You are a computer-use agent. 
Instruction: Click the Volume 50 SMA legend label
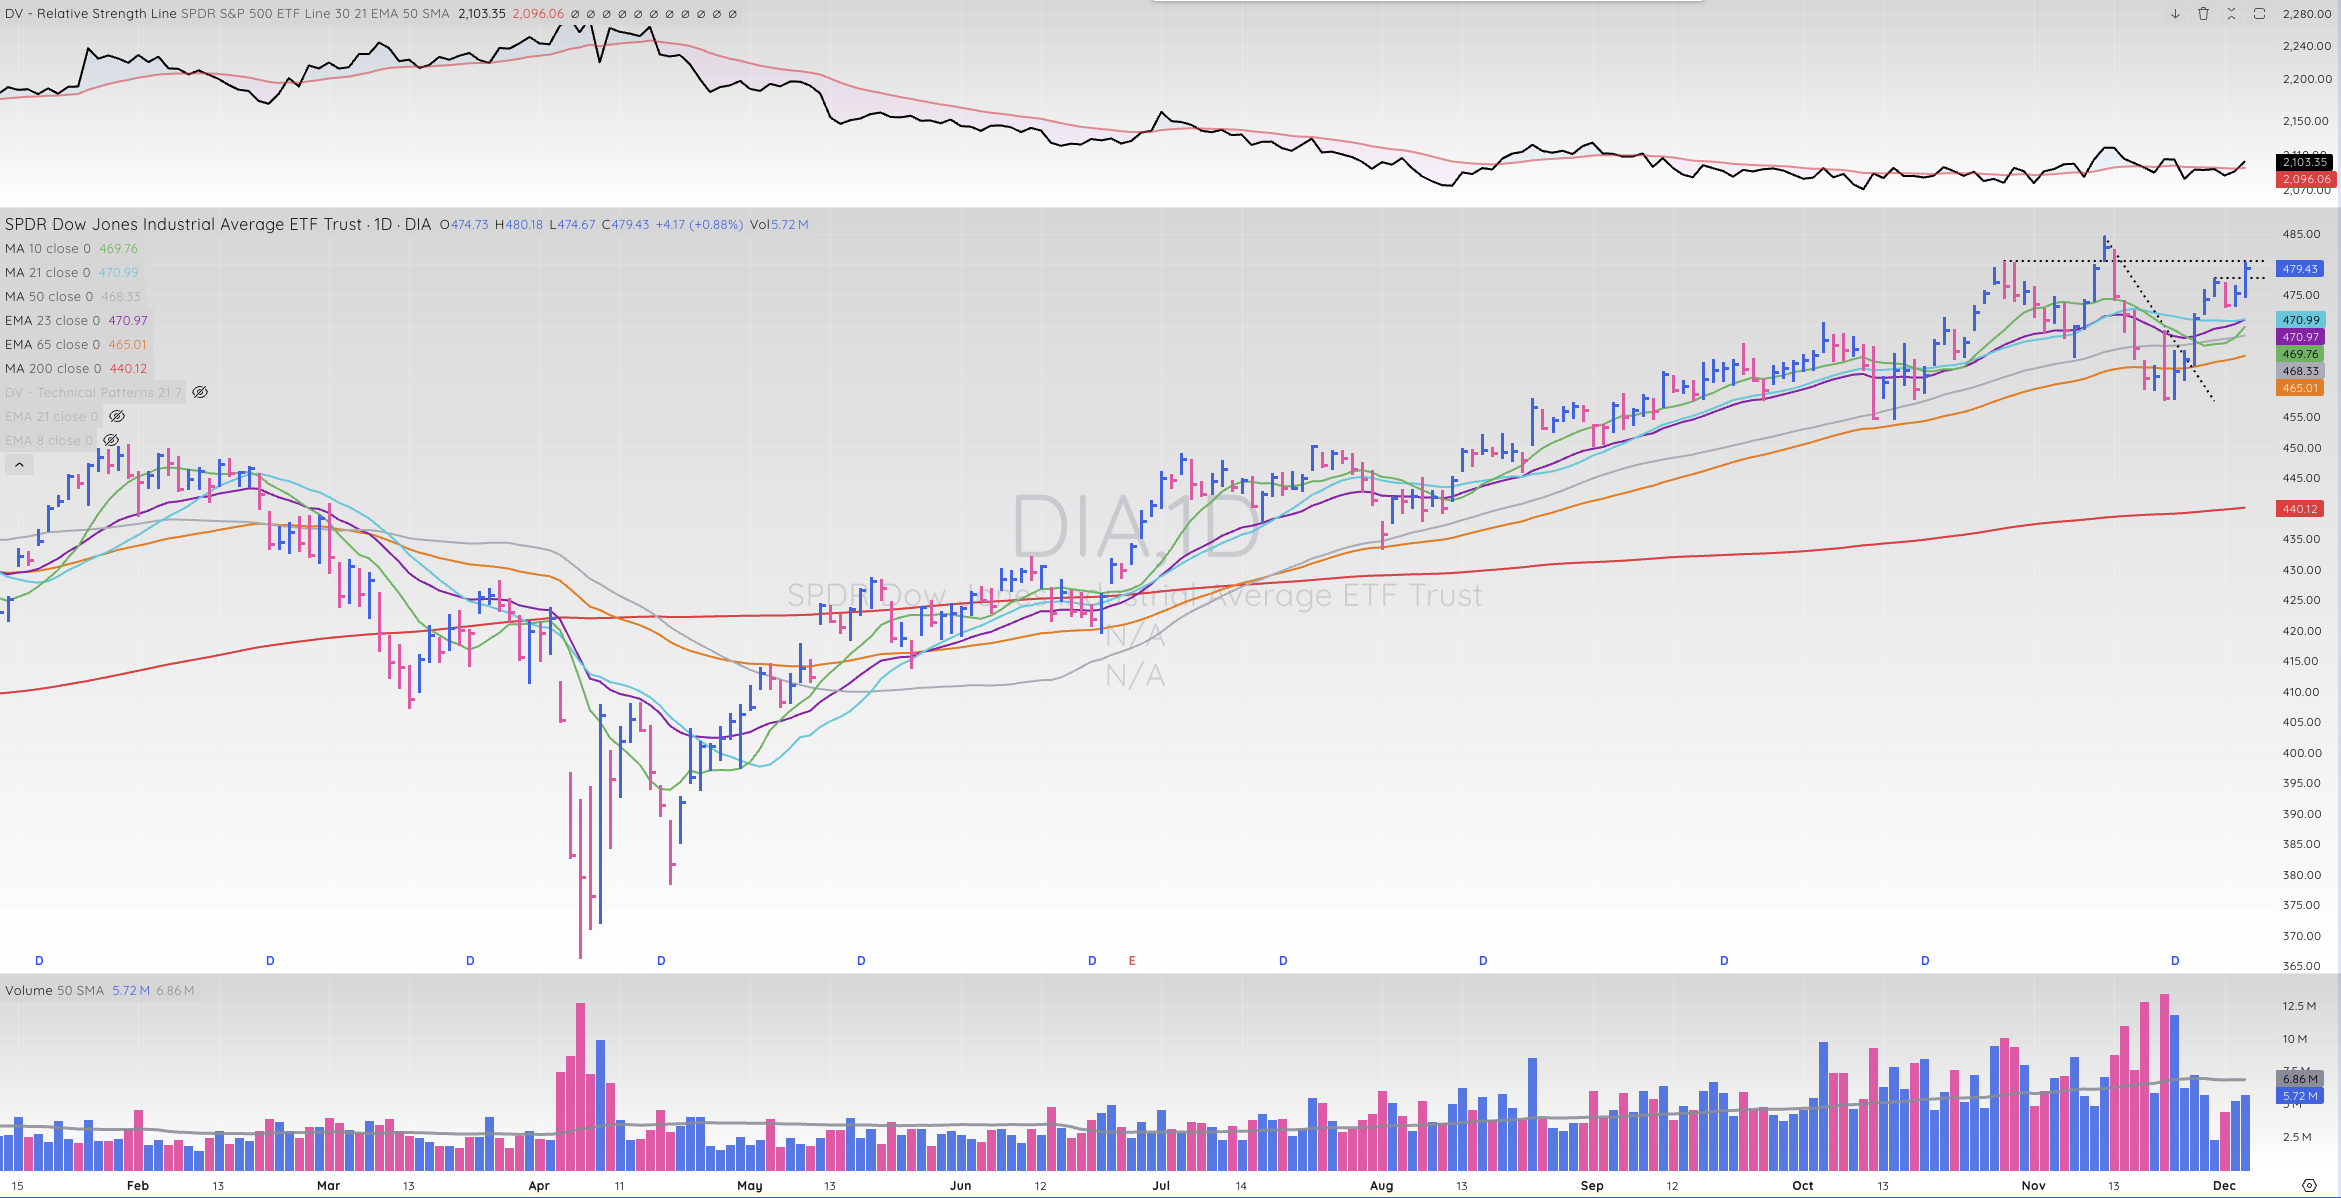(x=54, y=991)
